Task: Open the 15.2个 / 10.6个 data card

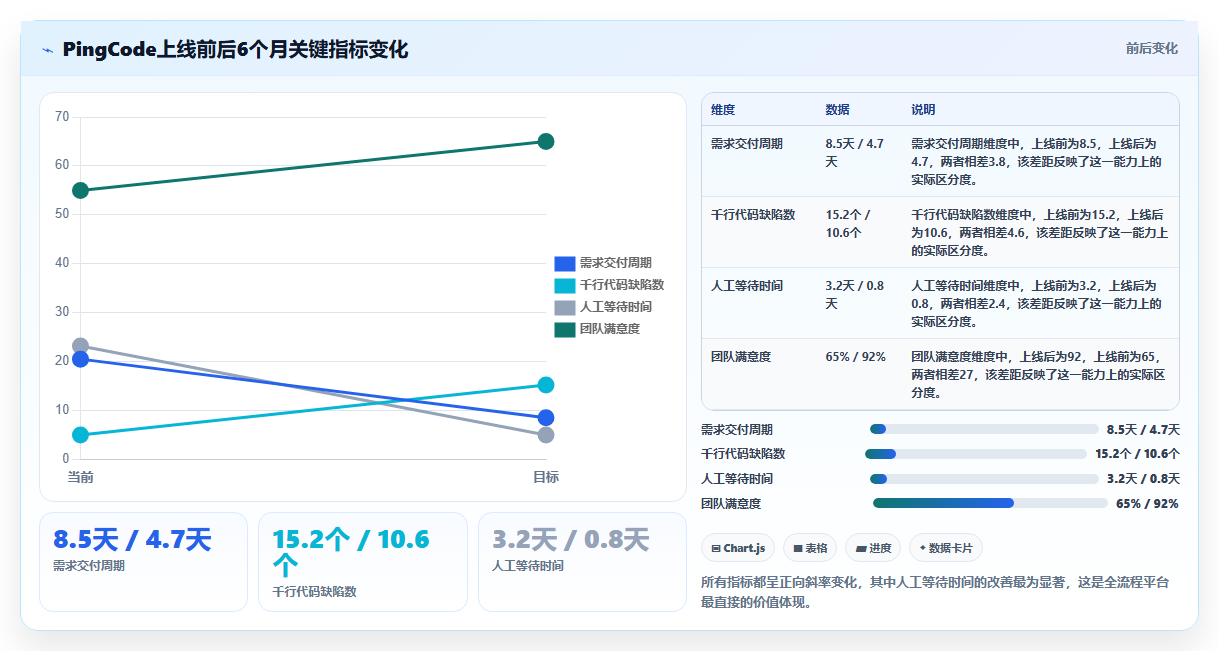Action: pyautogui.click(x=362, y=561)
